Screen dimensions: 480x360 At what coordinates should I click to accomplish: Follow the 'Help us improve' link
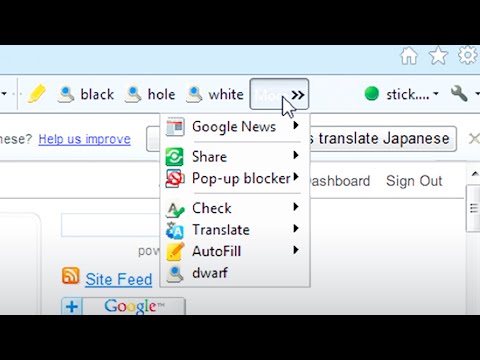(x=84, y=139)
